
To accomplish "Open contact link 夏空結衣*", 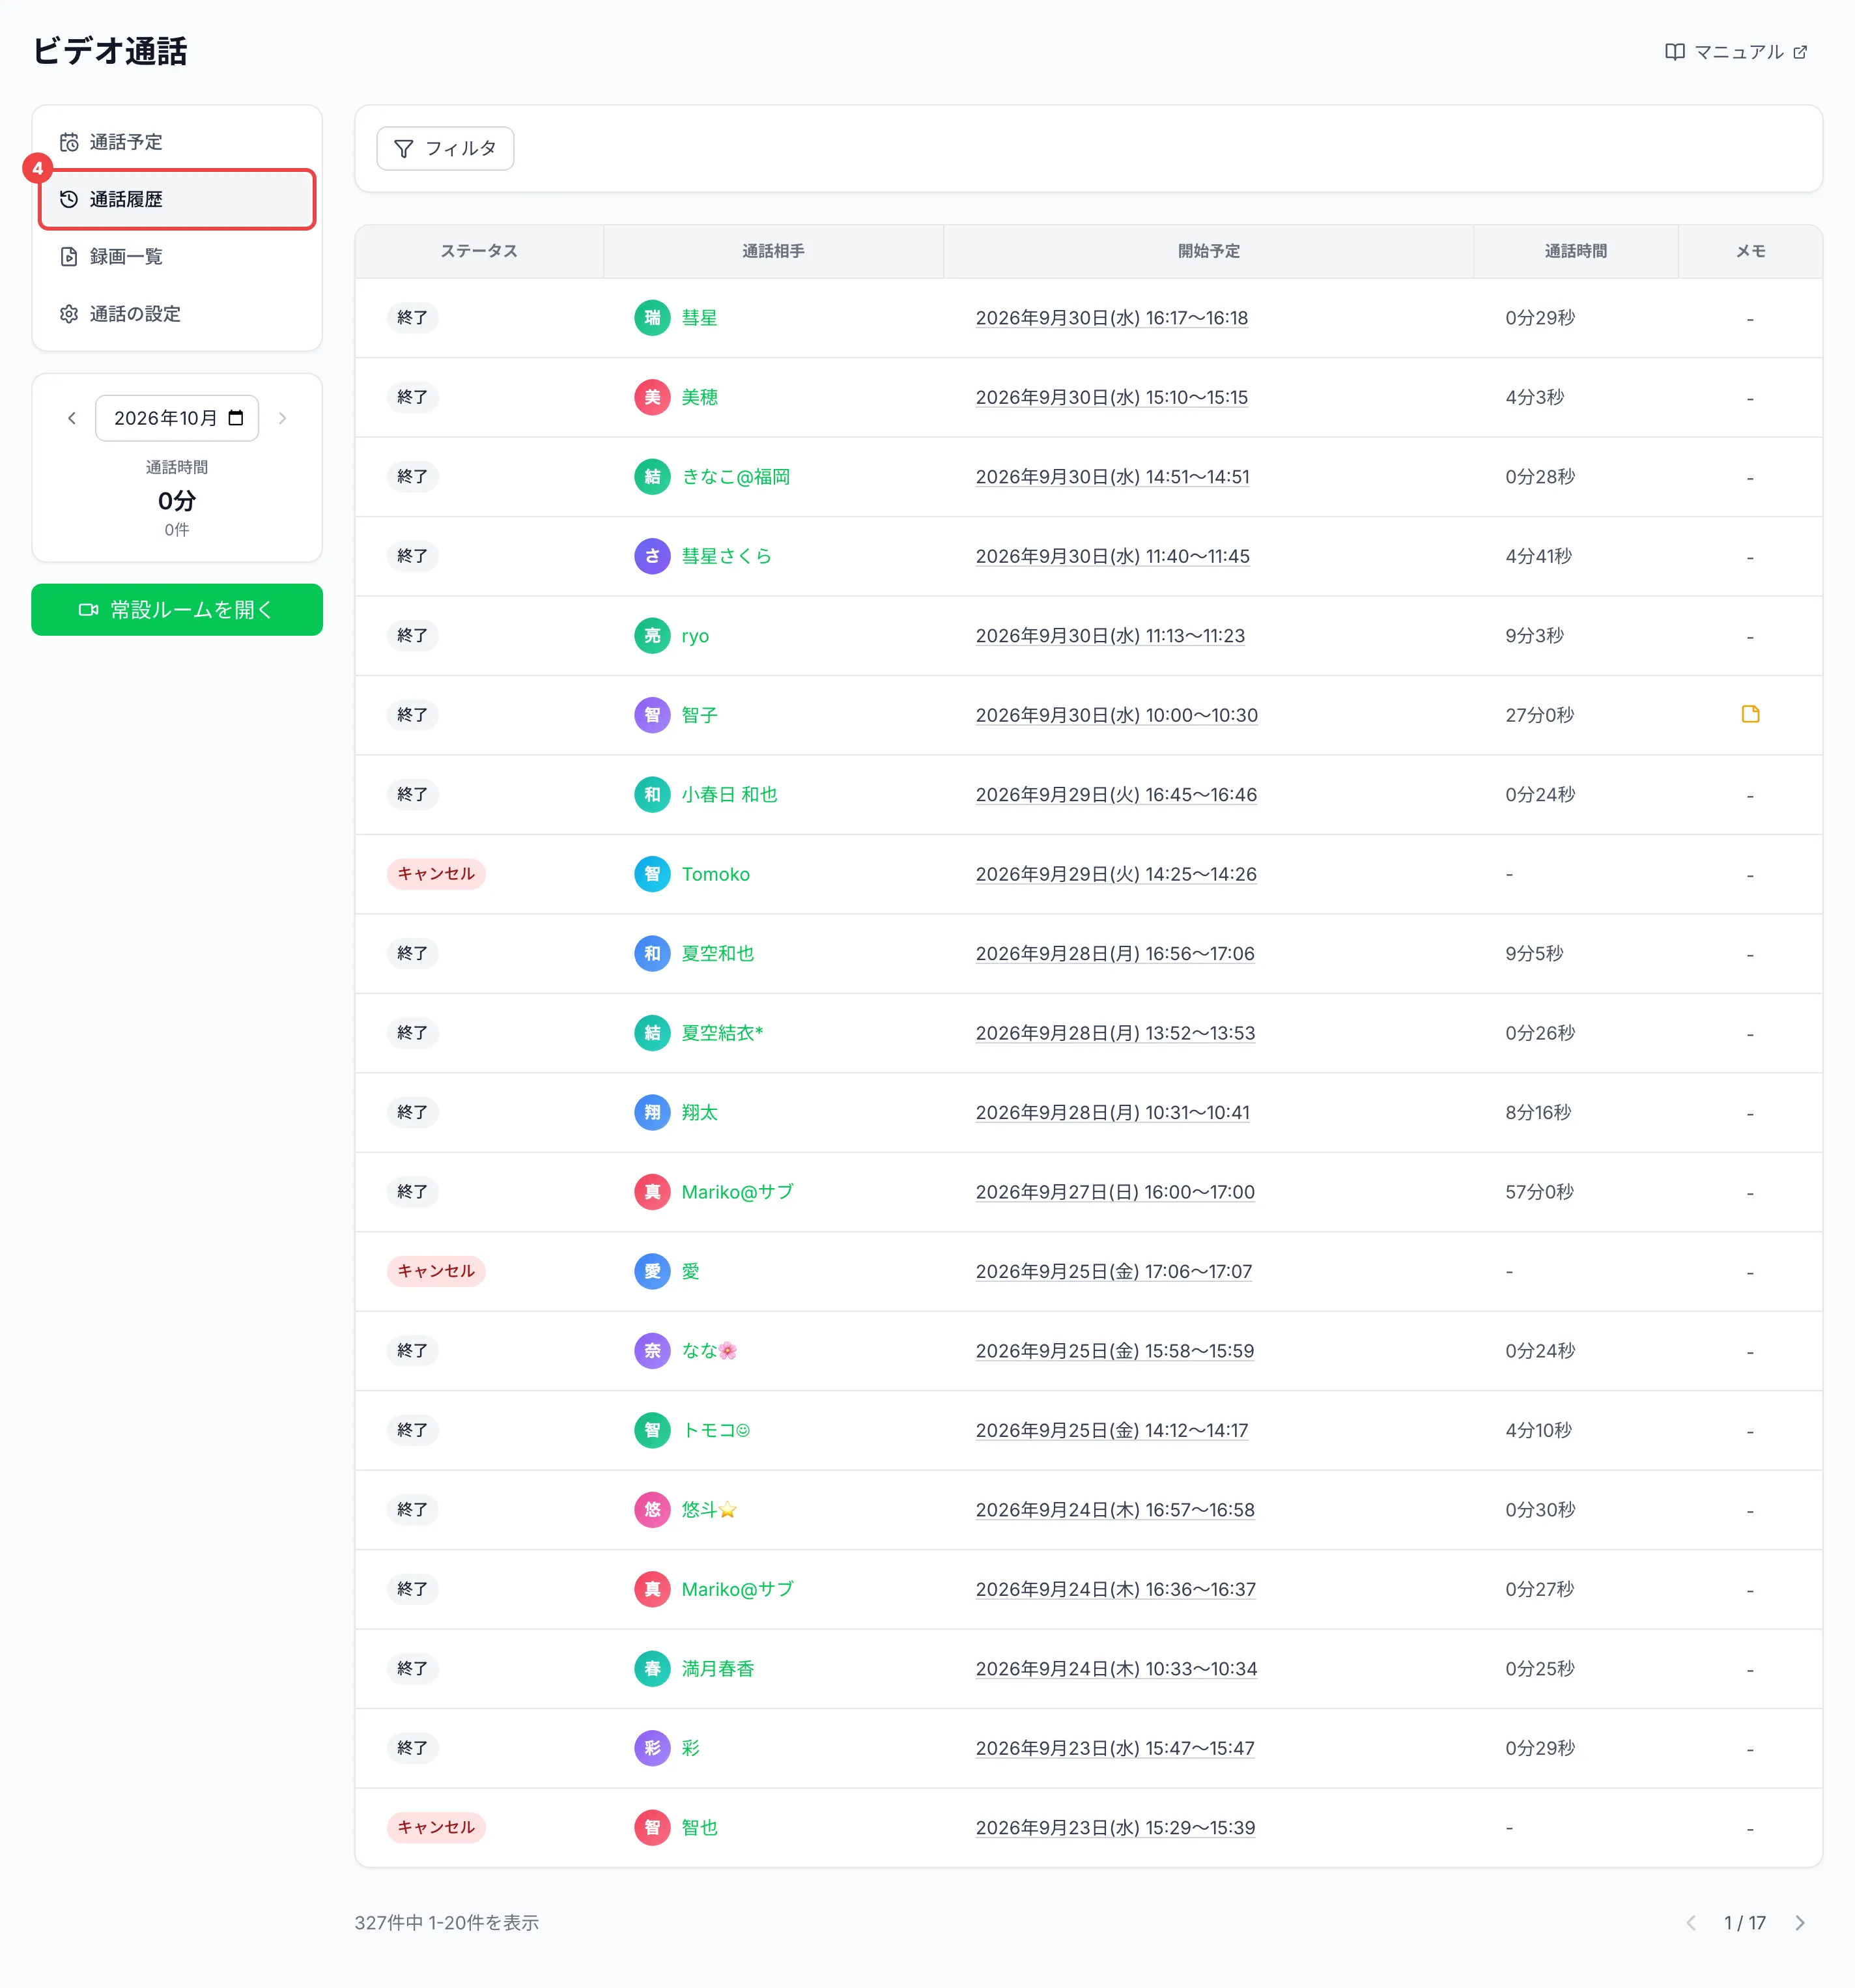I will (x=722, y=1033).
